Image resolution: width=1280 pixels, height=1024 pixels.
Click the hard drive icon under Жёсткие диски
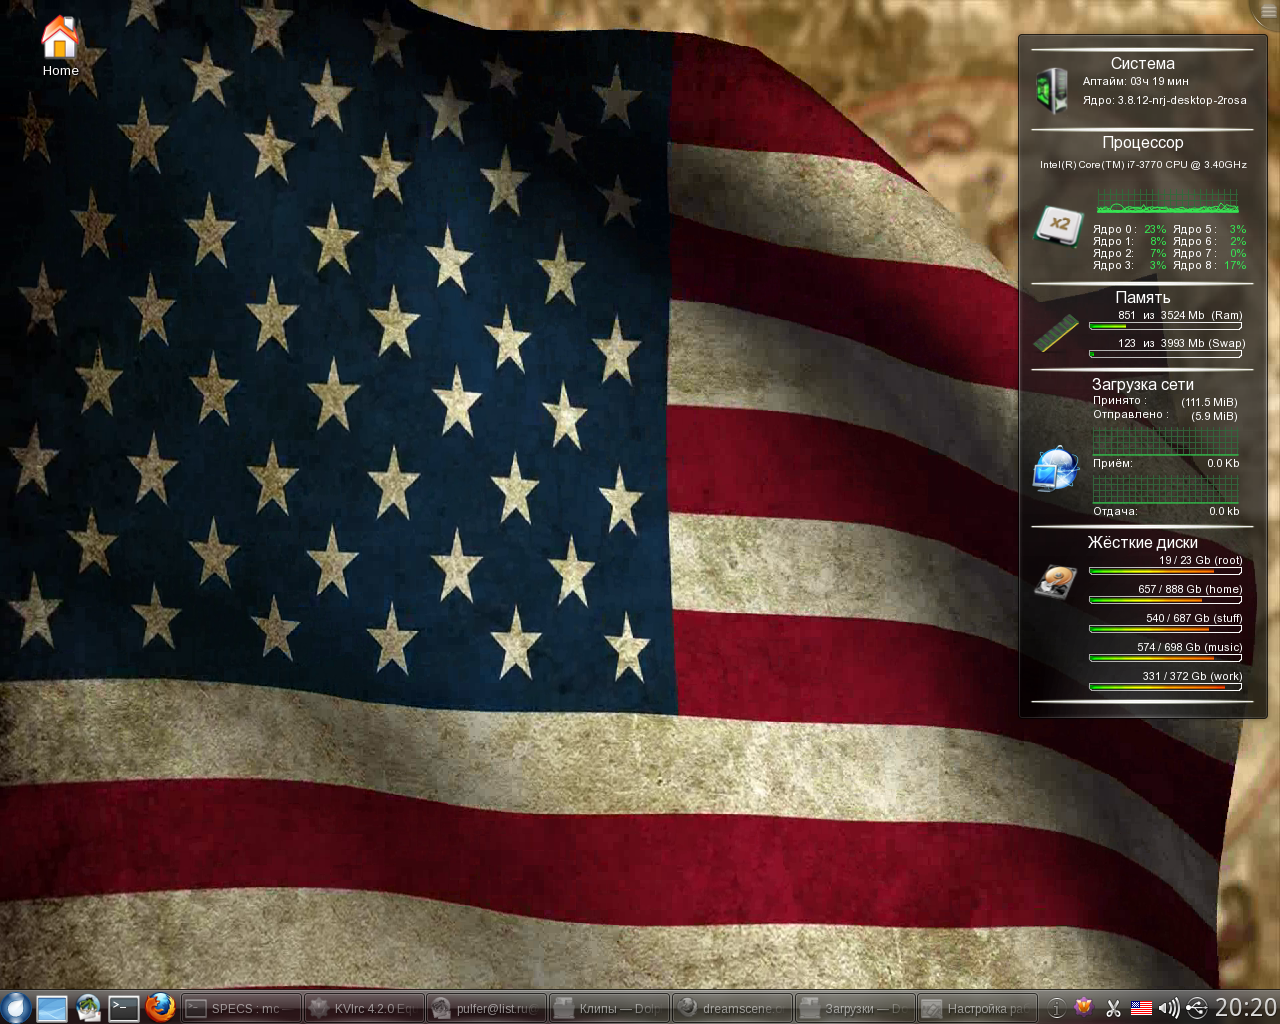click(1056, 580)
